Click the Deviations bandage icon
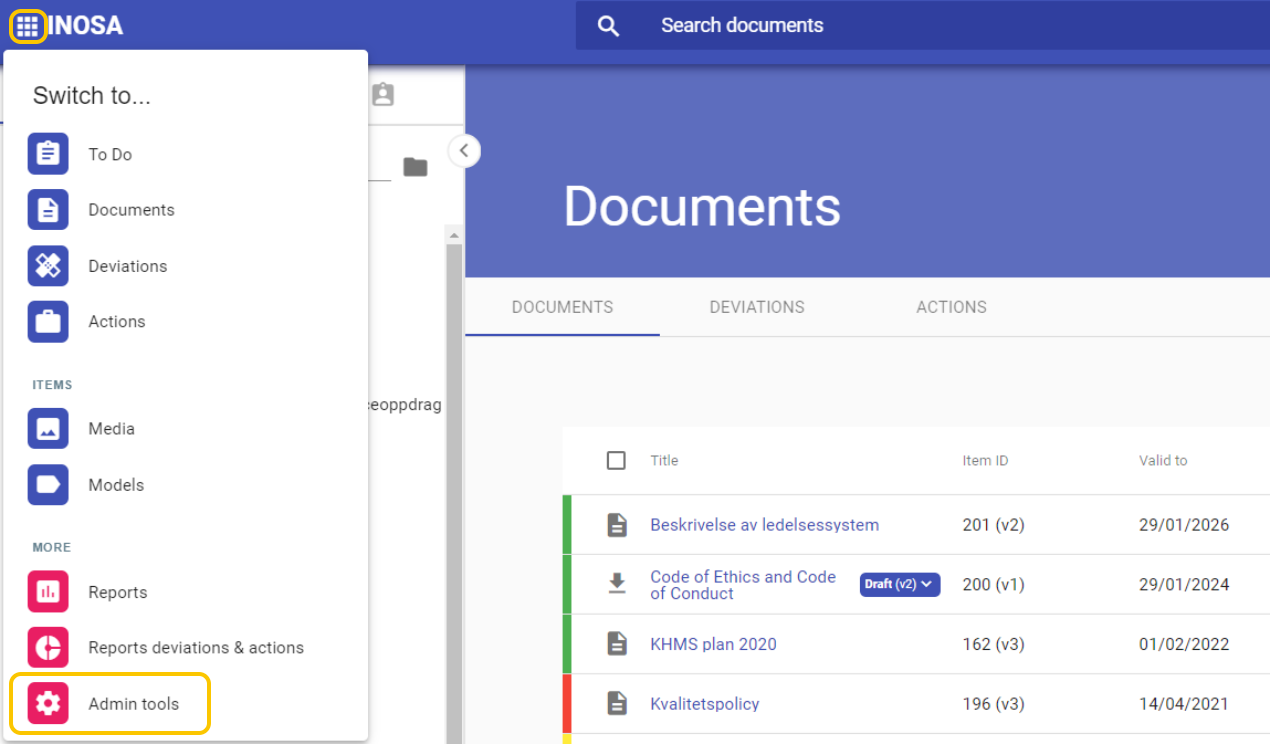The width and height of the screenshot is (1270, 744). coord(48,266)
